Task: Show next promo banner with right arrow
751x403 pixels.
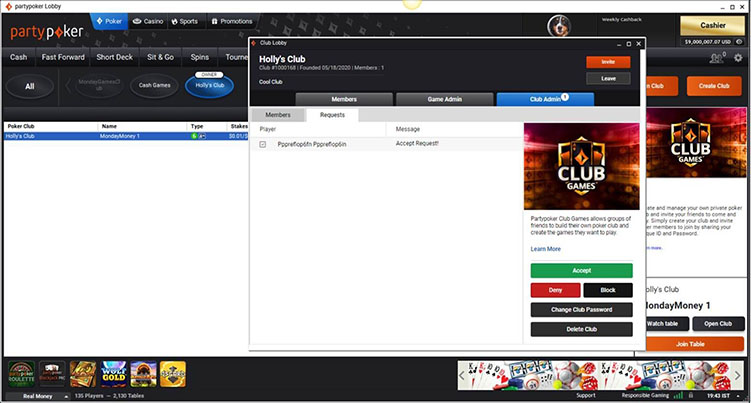Action: (x=738, y=375)
